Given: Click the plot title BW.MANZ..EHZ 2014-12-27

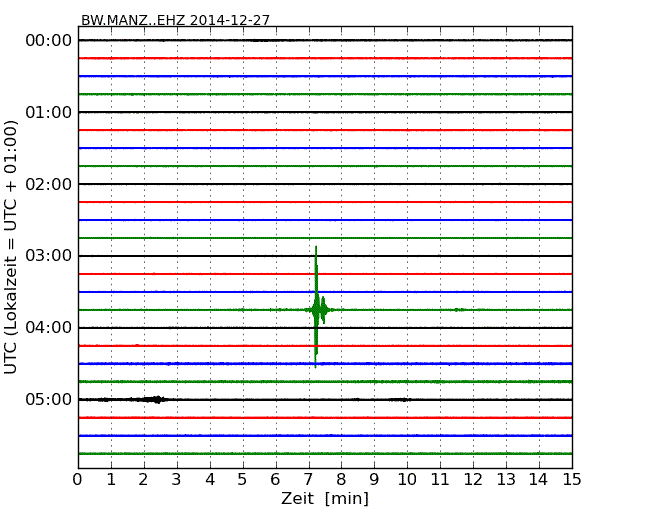Looking at the screenshot, I should click(175, 20).
